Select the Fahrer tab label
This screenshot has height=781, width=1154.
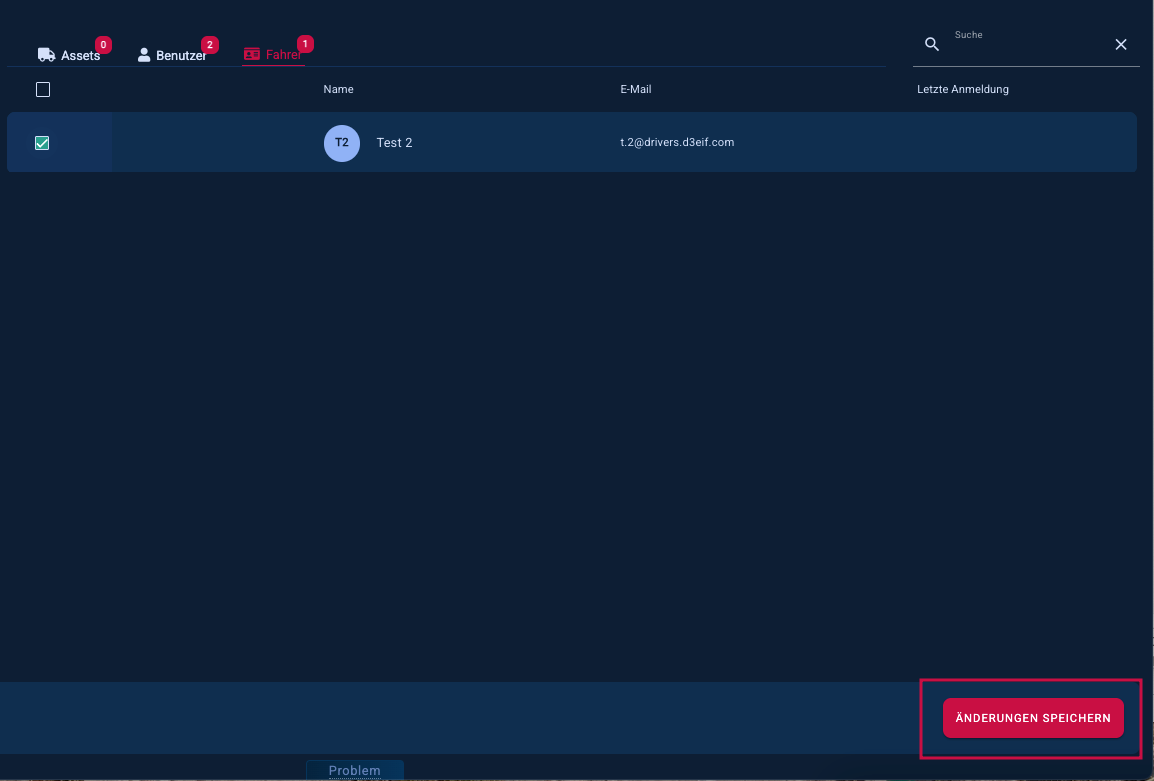coord(283,56)
